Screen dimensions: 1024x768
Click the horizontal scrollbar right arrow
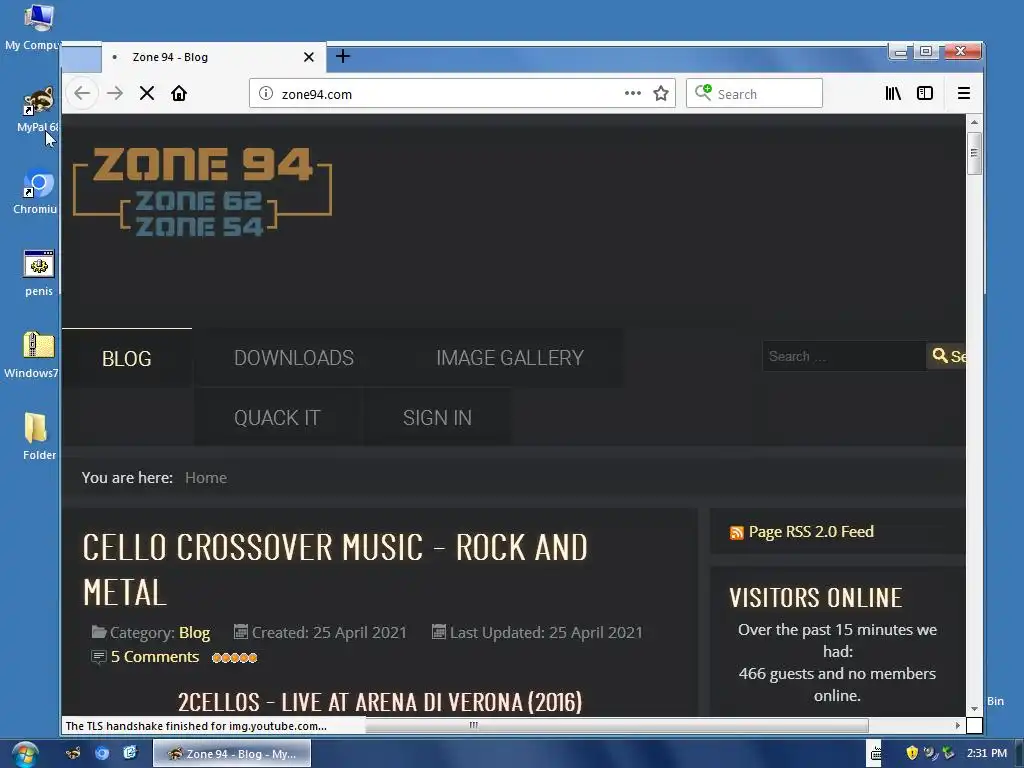(x=957, y=725)
